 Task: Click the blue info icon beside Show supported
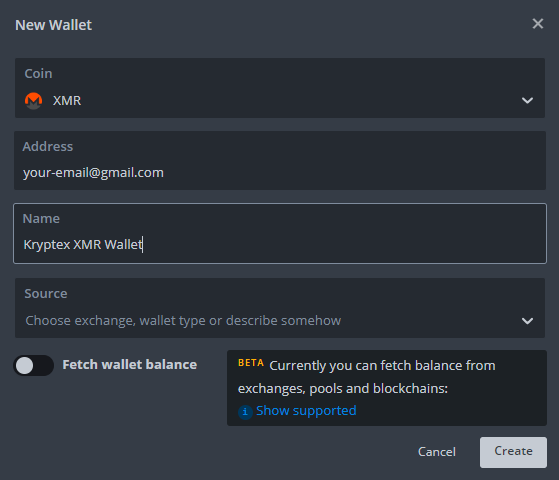point(245,412)
